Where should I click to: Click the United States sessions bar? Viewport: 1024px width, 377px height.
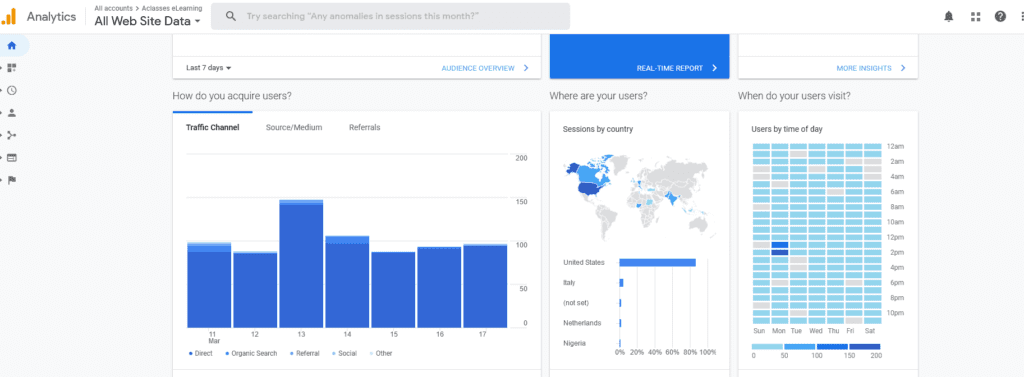point(657,263)
